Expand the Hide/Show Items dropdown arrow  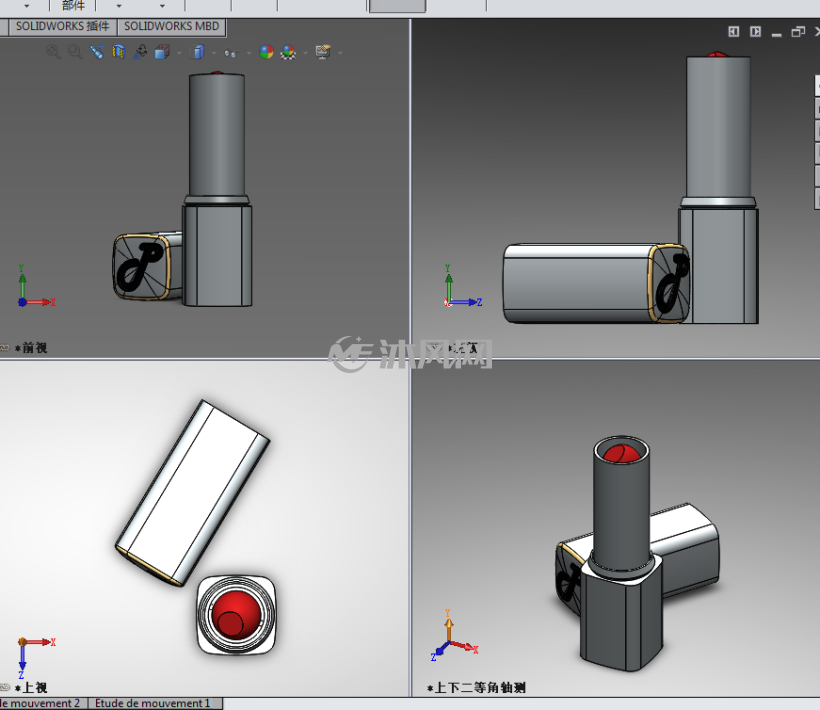(248, 53)
